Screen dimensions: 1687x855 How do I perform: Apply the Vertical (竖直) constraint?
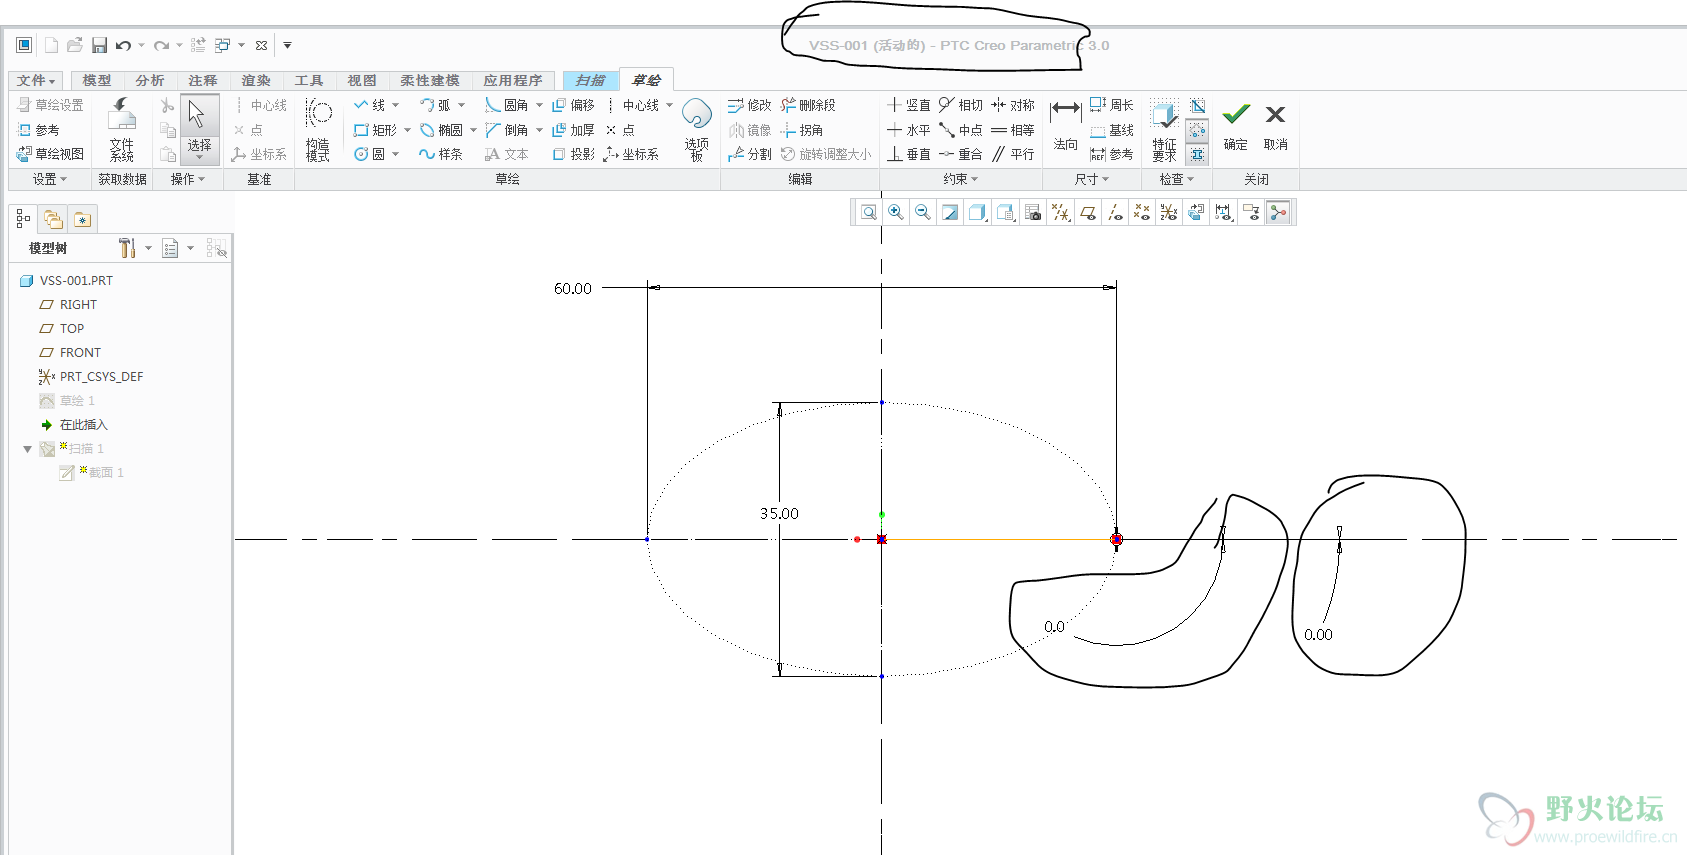(x=909, y=105)
